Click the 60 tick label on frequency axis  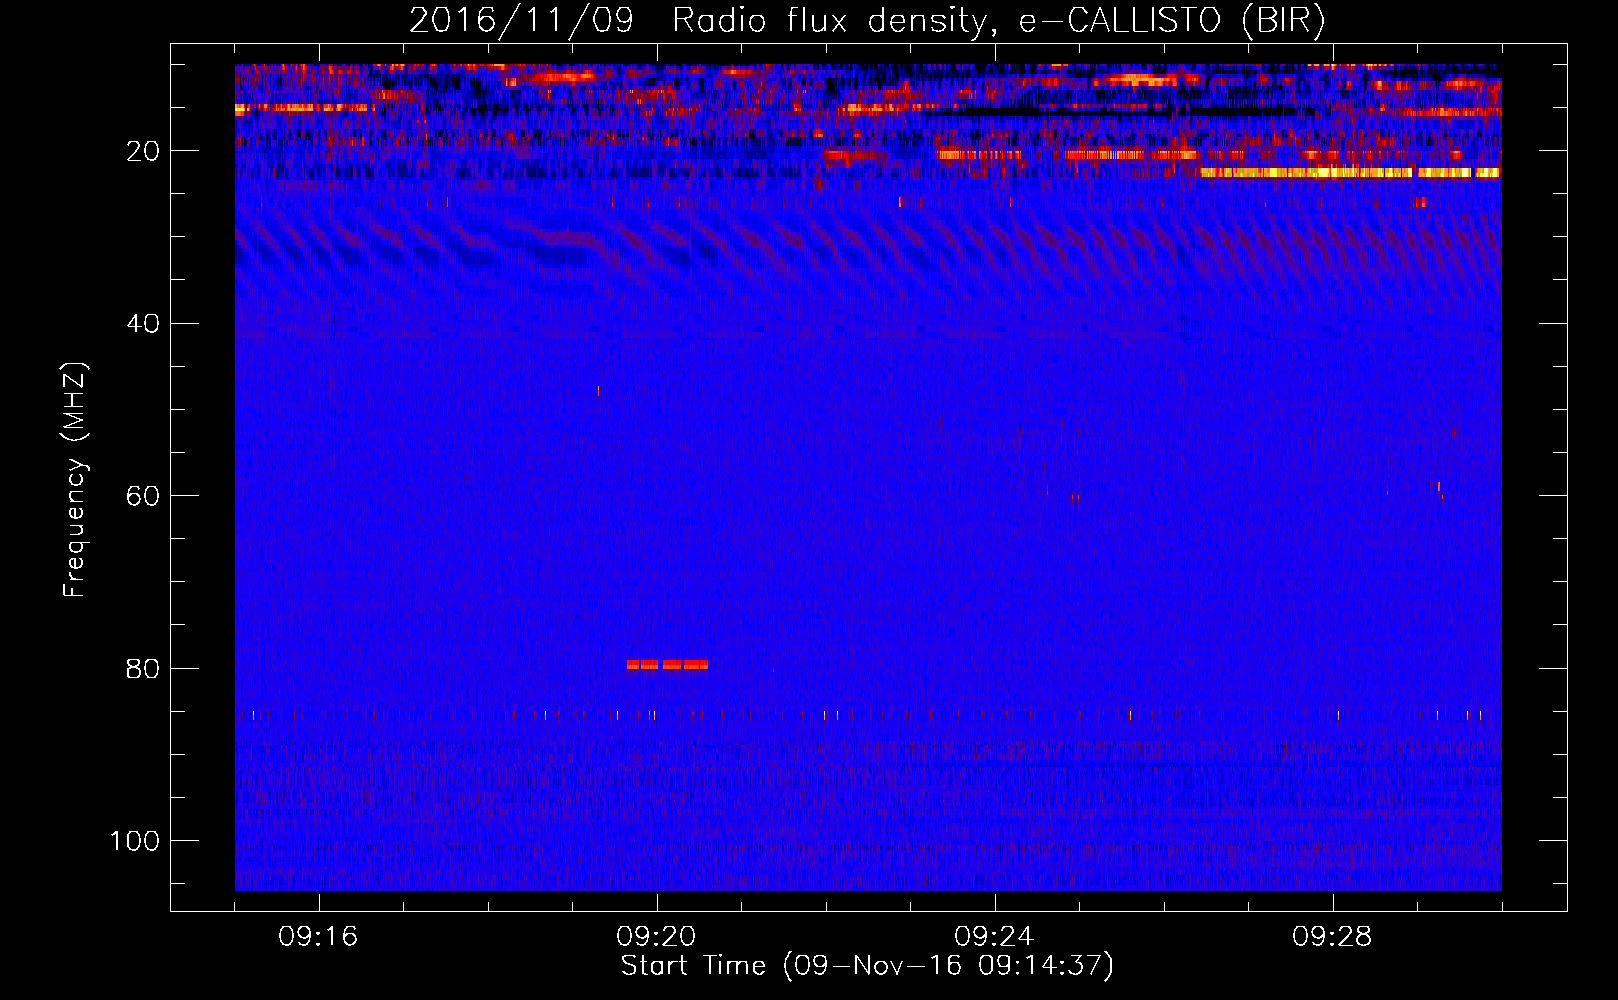pos(143,497)
